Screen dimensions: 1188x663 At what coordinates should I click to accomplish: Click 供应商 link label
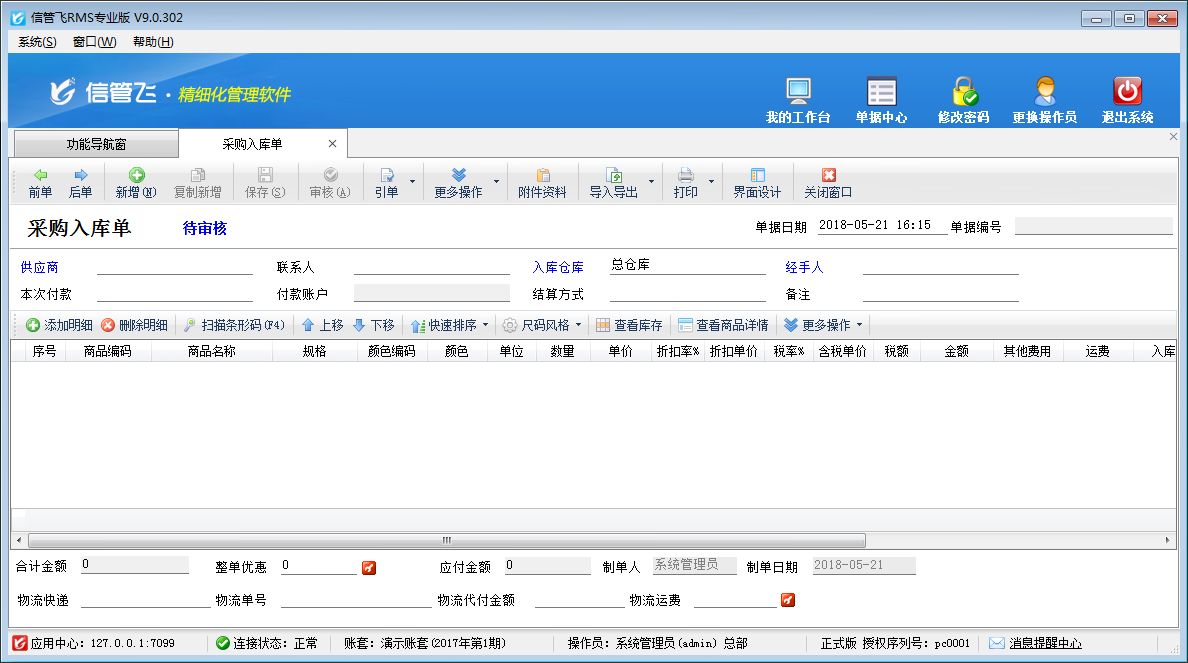tap(39, 267)
